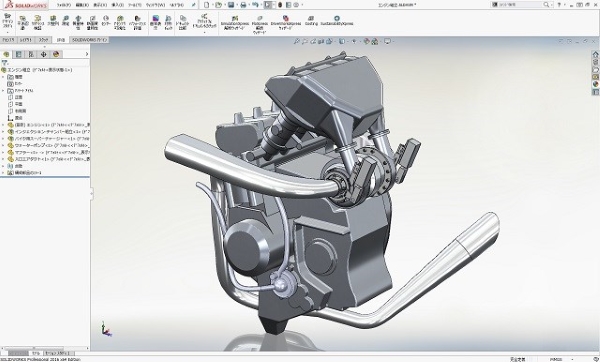This screenshot has height=362, width=600.
Task: Switch to the ConfigurationManager tab icon
Action: [31, 54]
